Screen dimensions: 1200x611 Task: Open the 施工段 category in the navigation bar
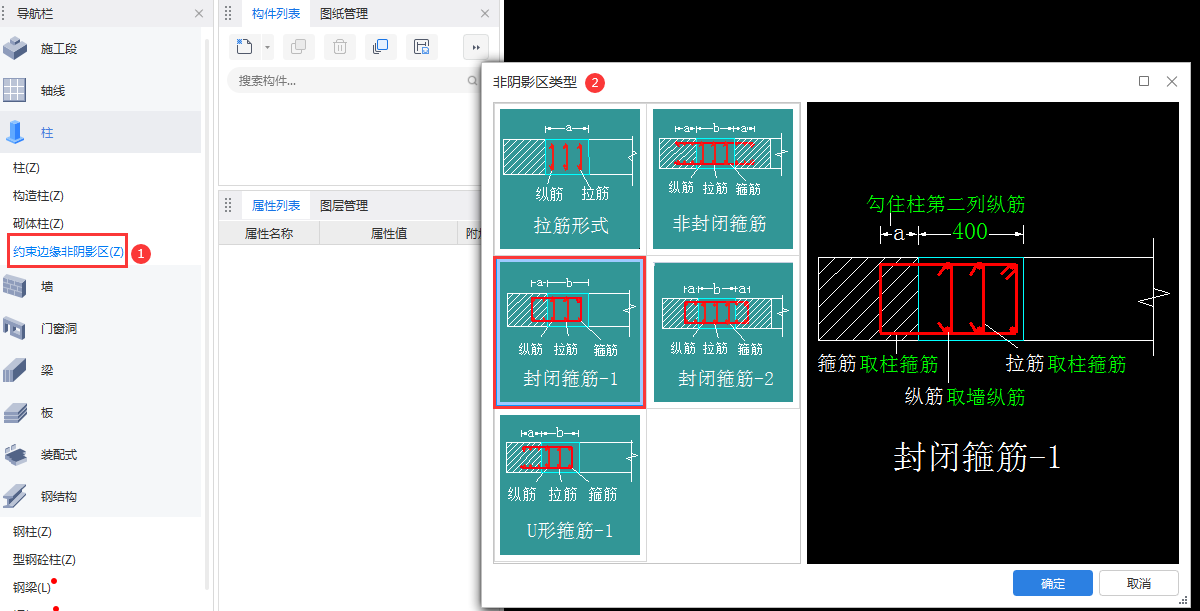(x=100, y=48)
